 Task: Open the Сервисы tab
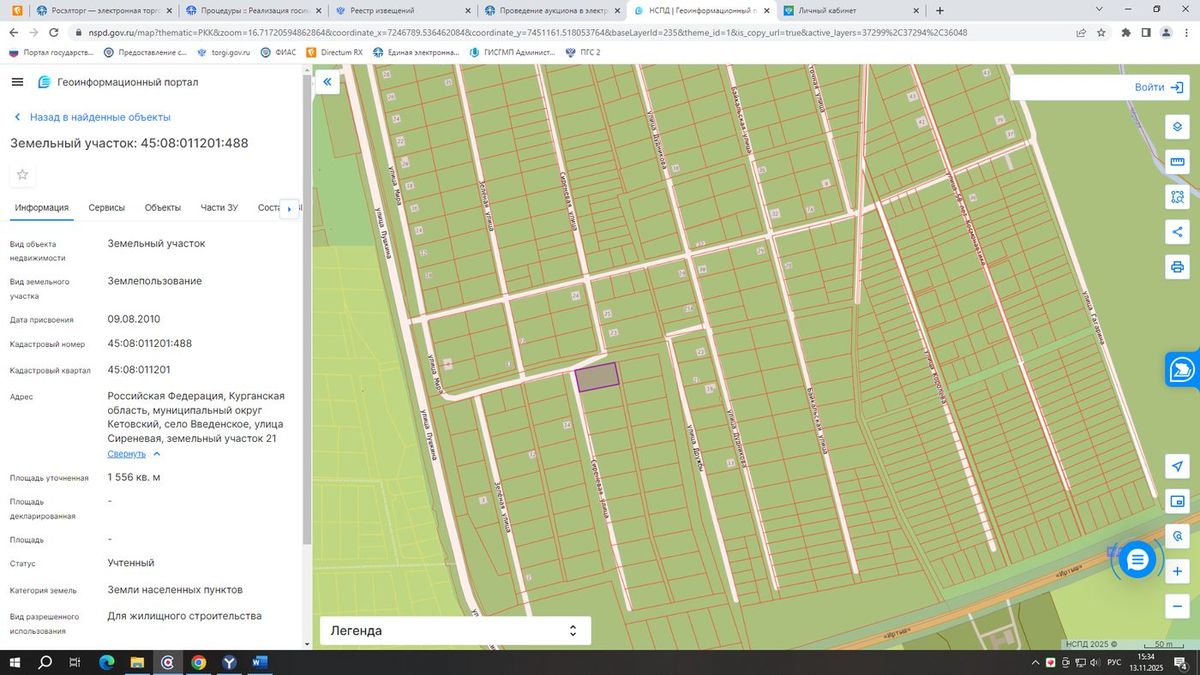(107, 208)
